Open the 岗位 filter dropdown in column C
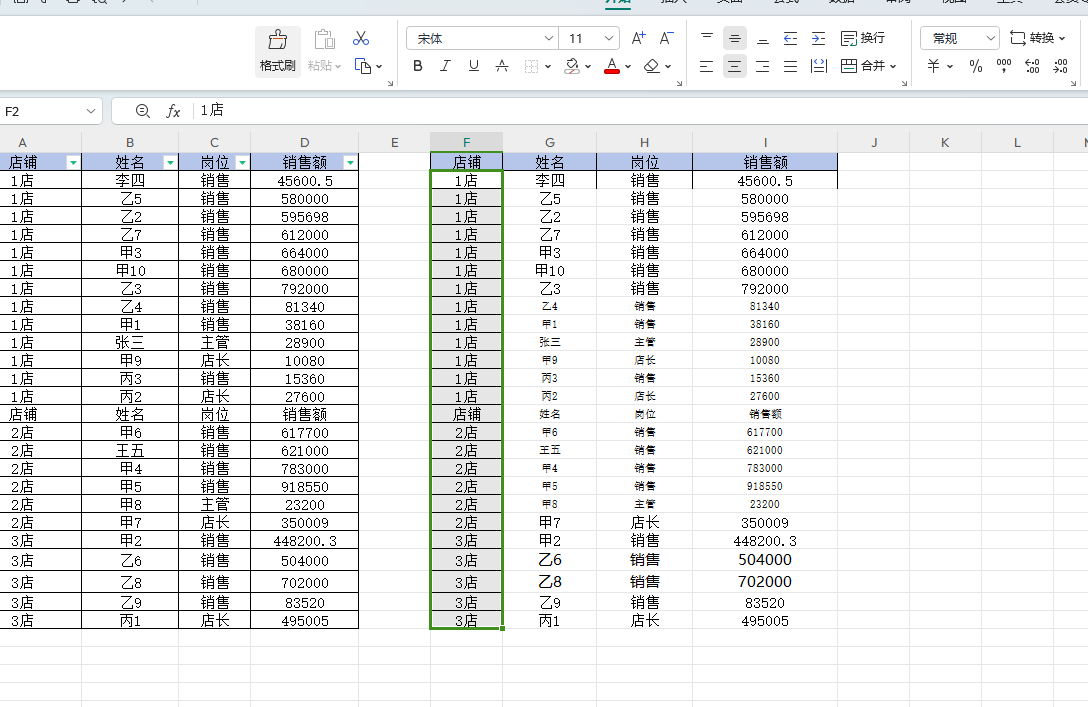 242,162
